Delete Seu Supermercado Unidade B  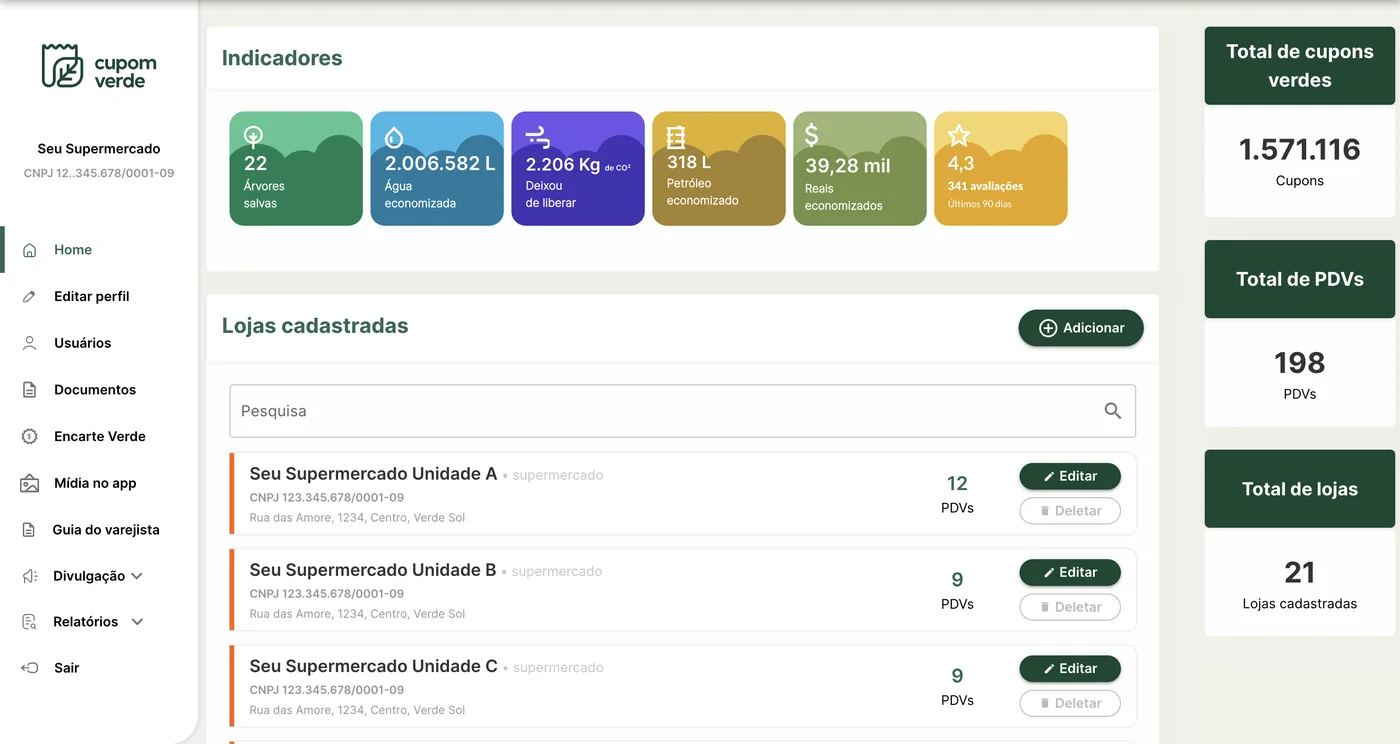click(1070, 607)
